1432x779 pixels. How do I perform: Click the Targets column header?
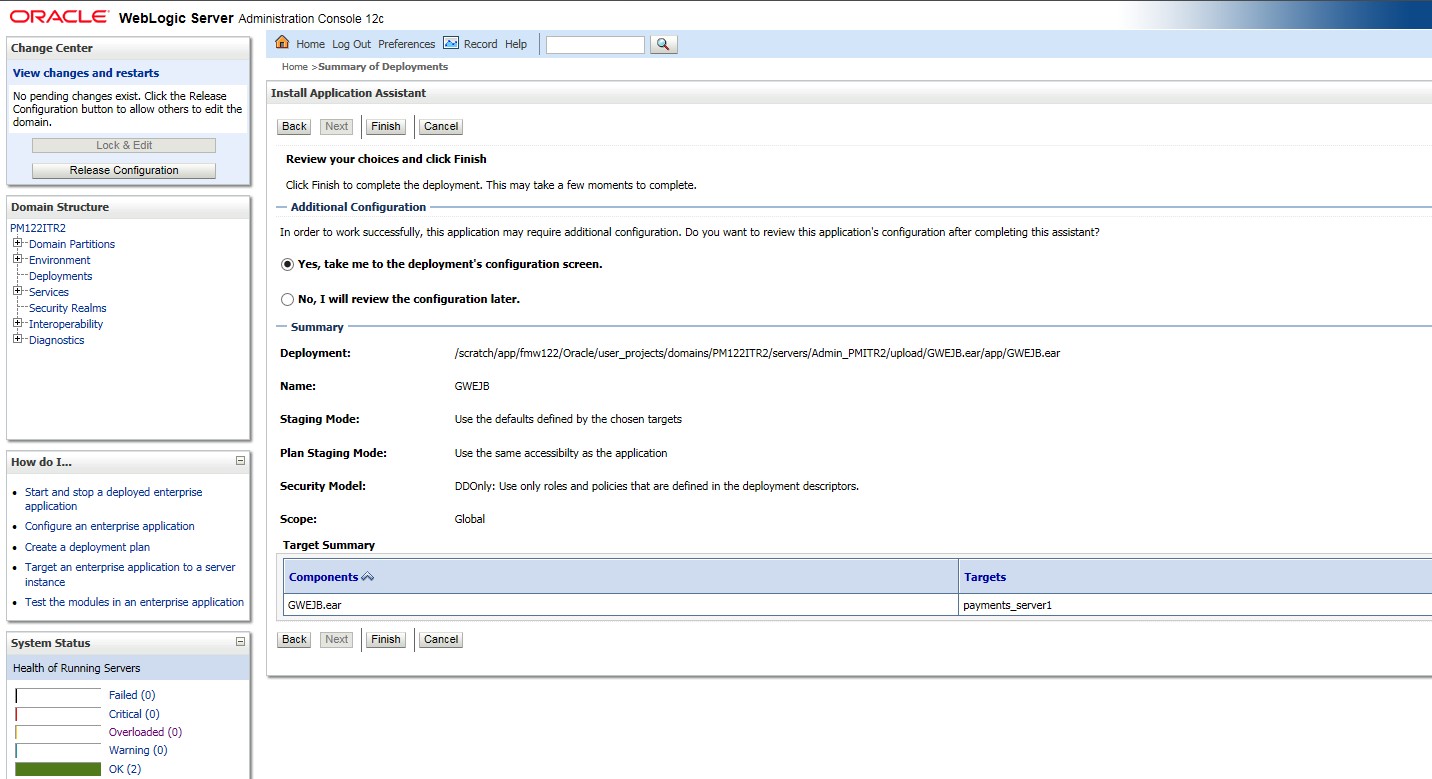[x=985, y=577]
